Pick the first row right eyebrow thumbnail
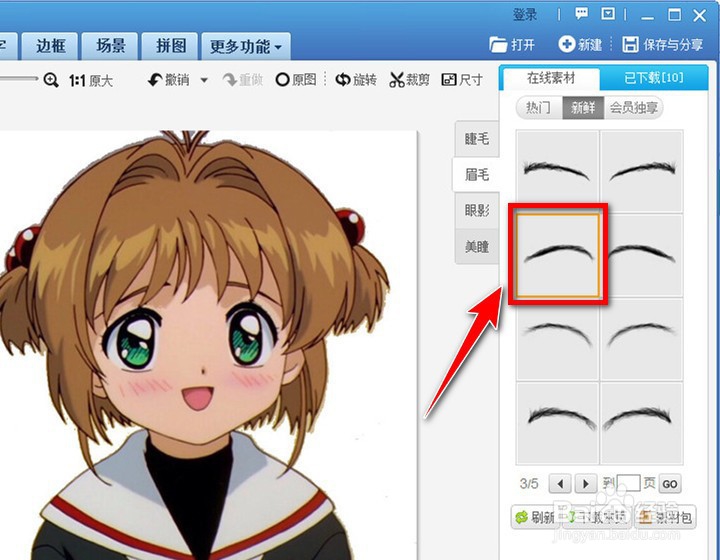This screenshot has height=560, width=720. pyautogui.click(x=642, y=170)
